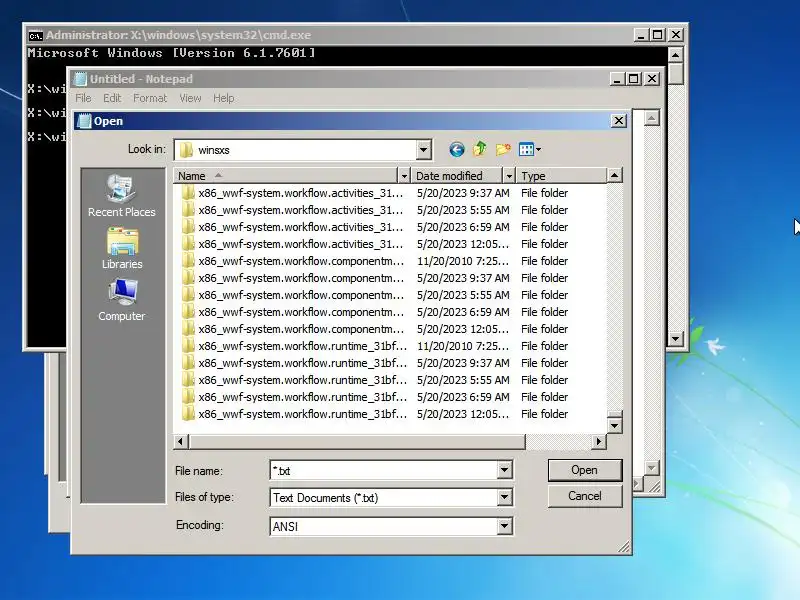Click cmd window's scroll up arrow
800x600 pixels.
(676, 55)
